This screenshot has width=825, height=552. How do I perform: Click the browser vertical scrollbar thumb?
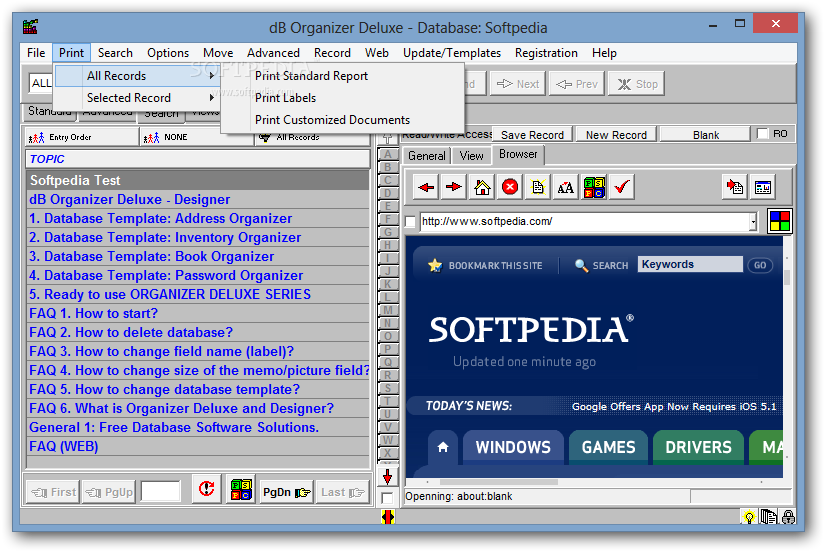tap(787, 277)
